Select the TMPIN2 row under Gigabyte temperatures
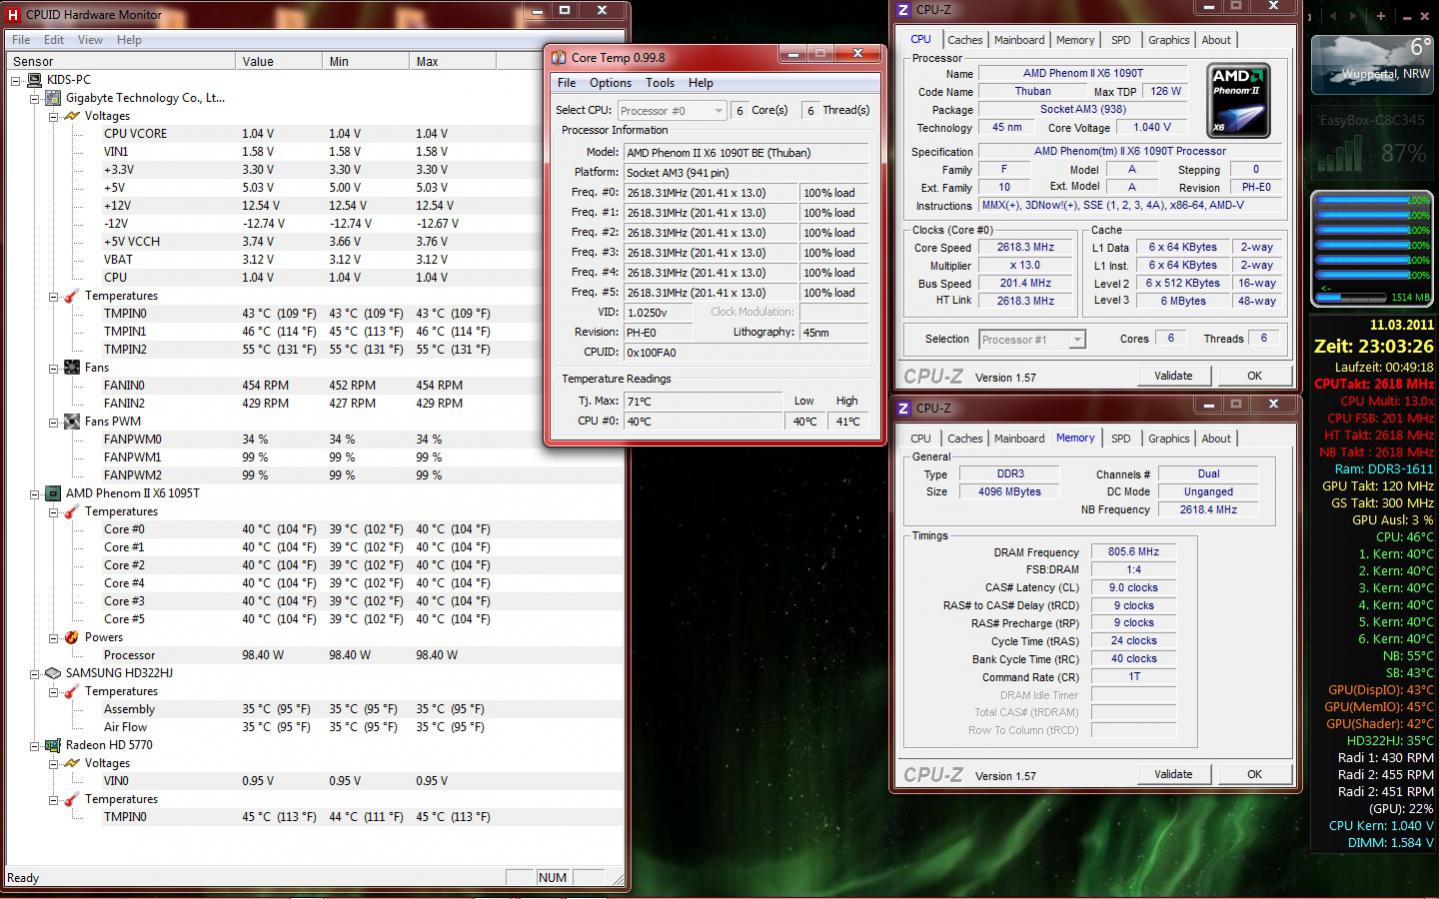Viewport: 1439px width, 899px height. pyautogui.click(x=313, y=350)
